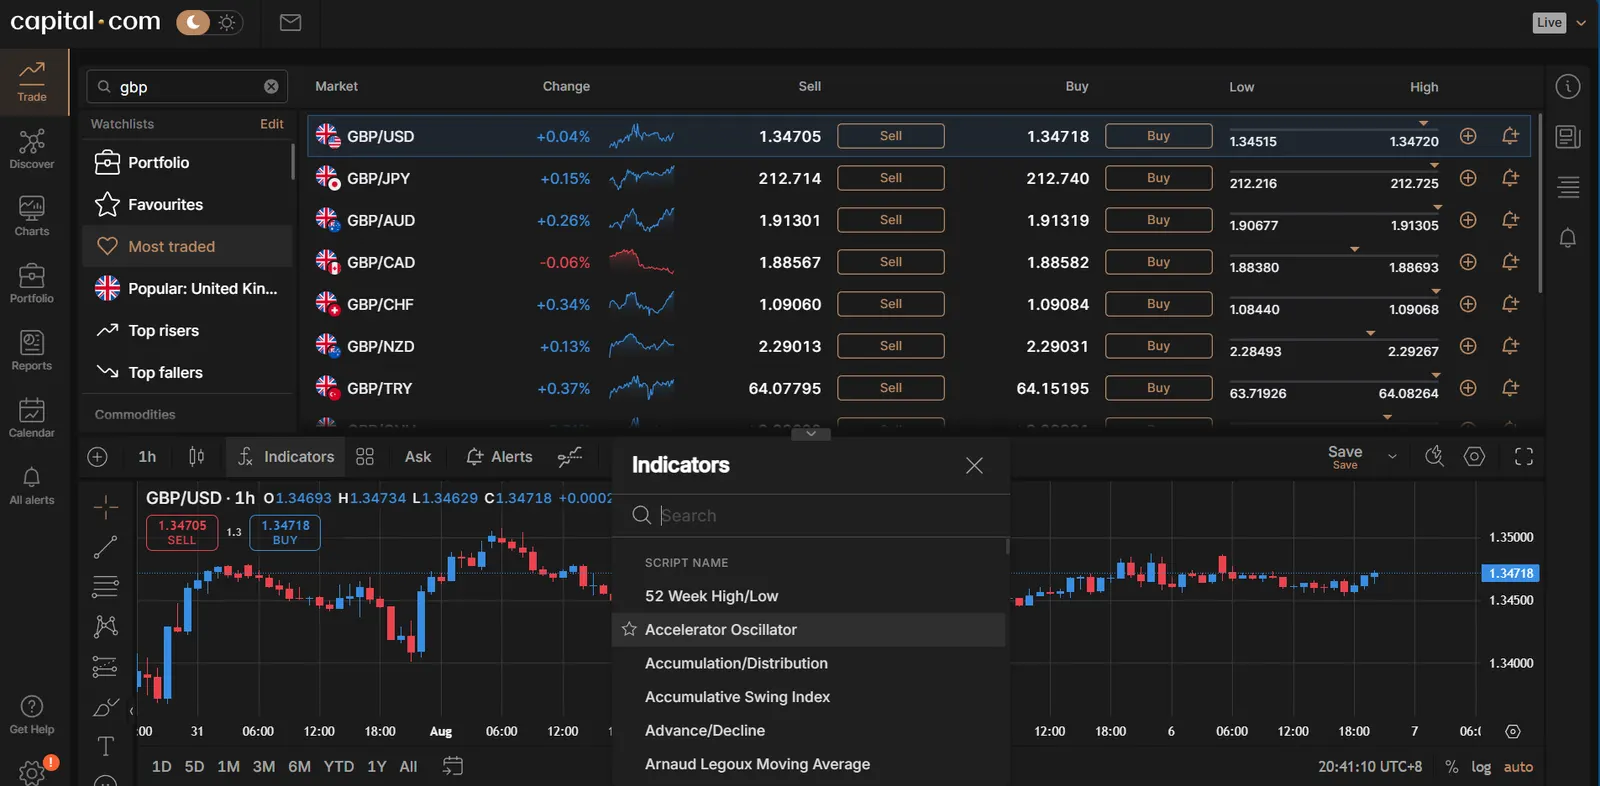
Task: Select the crosshair cursor tool
Action: click(x=105, y=507)
